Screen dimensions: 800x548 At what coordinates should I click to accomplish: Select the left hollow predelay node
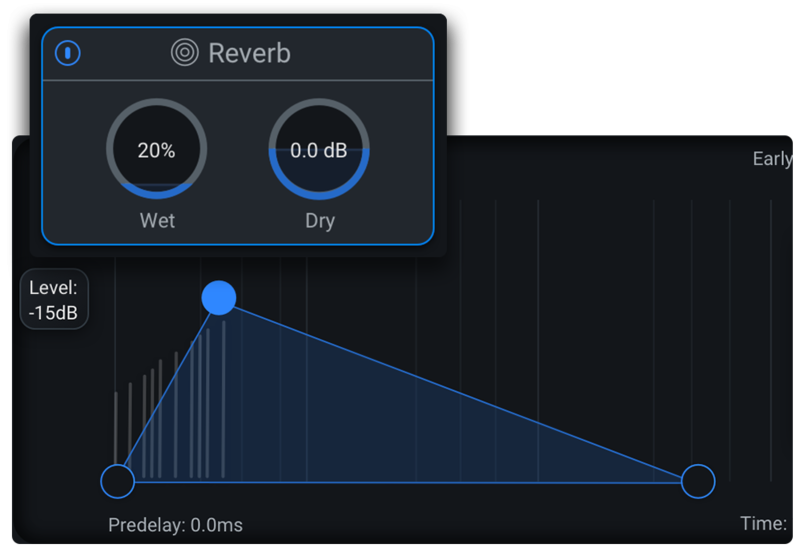[118, 481]
